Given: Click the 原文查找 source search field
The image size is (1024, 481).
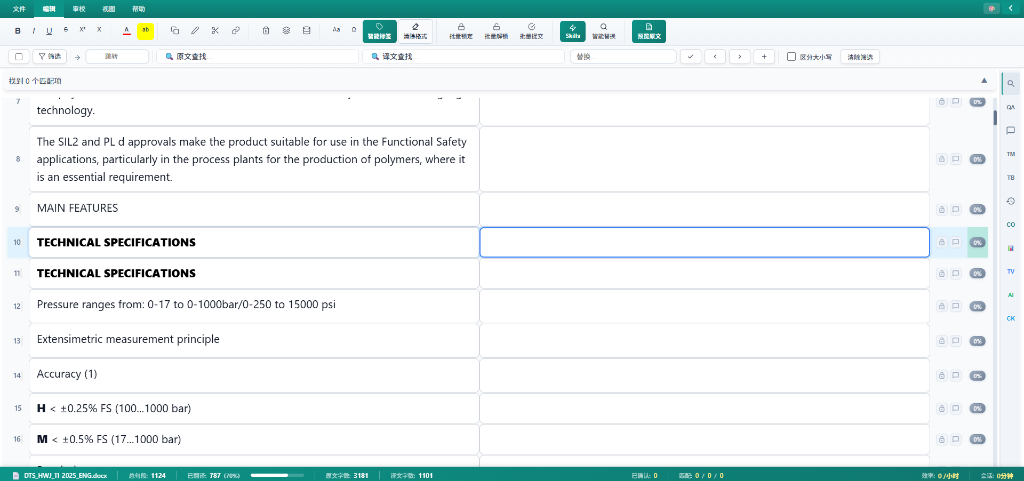Looking at the screenshot, I should coord(258,57).
